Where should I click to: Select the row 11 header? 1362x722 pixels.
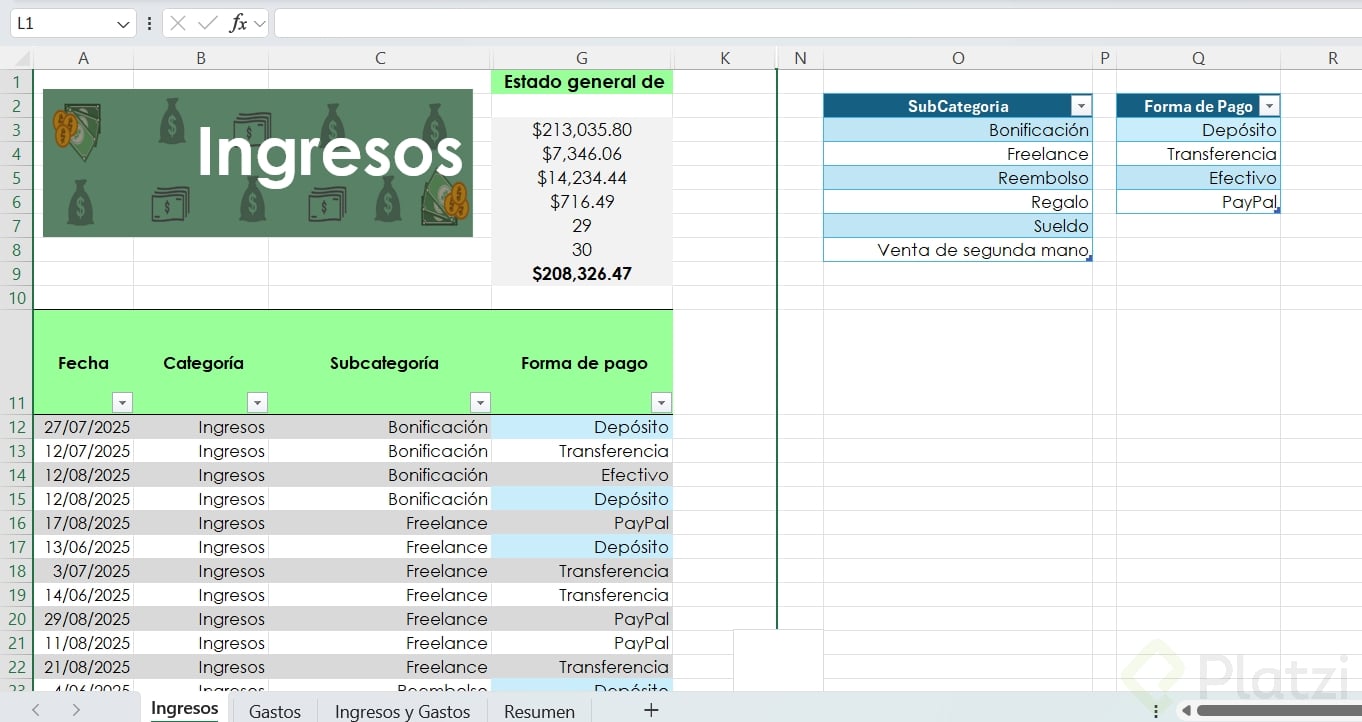16,362
